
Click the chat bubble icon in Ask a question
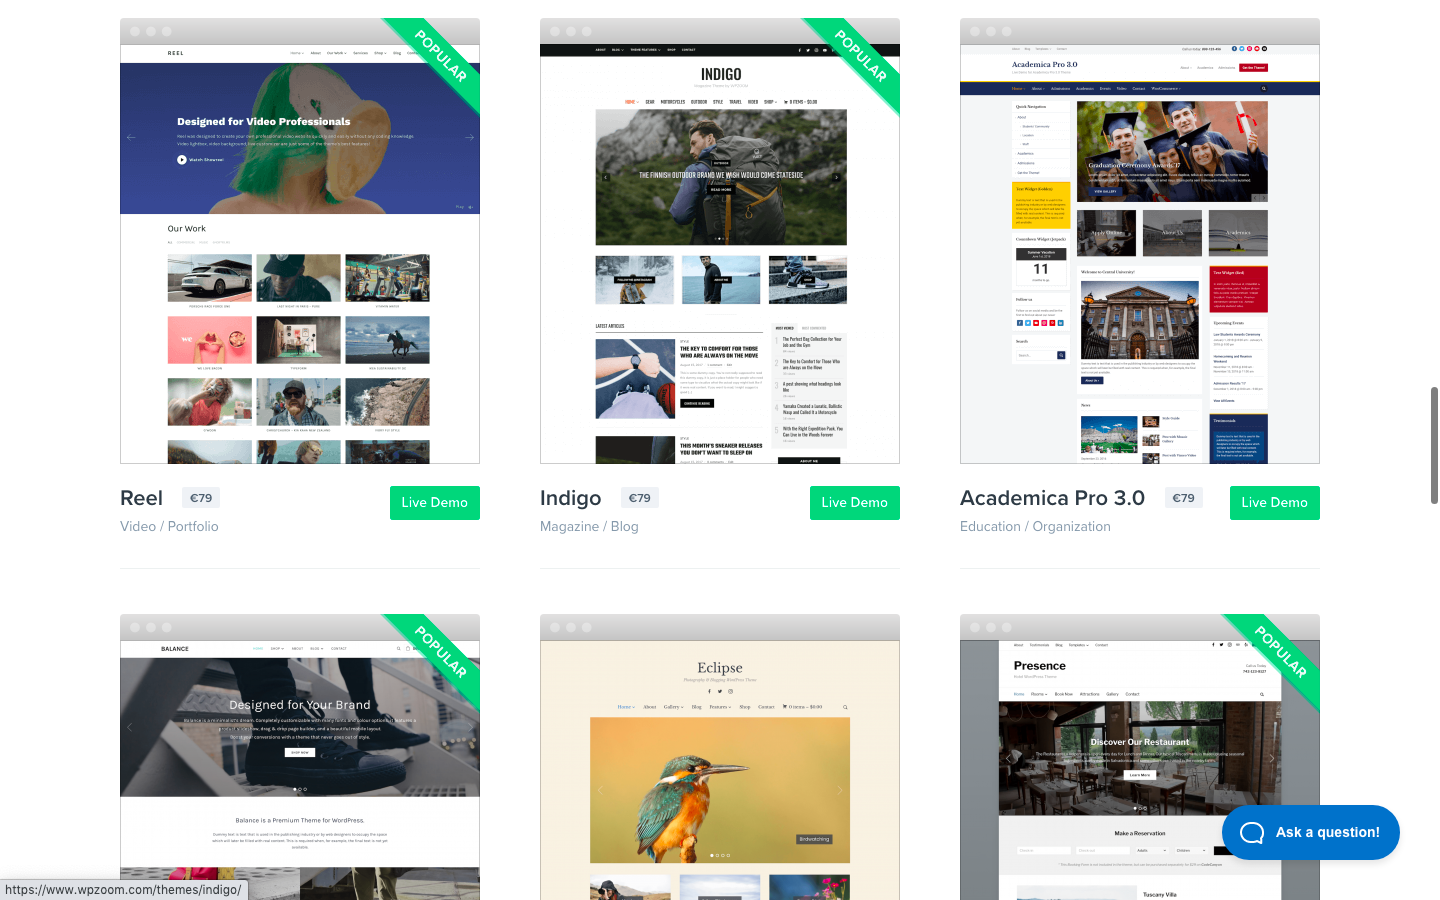click(x=1252, y=832)
